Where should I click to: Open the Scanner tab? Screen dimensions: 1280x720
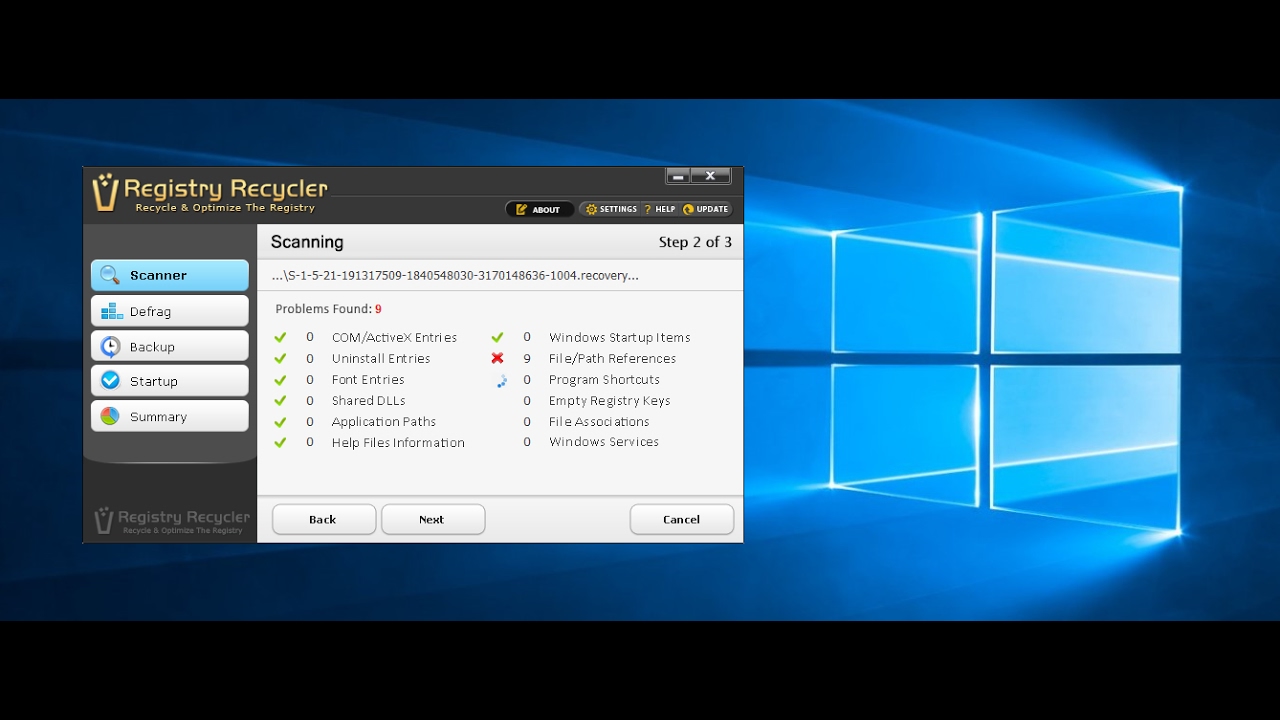point(170,275)
